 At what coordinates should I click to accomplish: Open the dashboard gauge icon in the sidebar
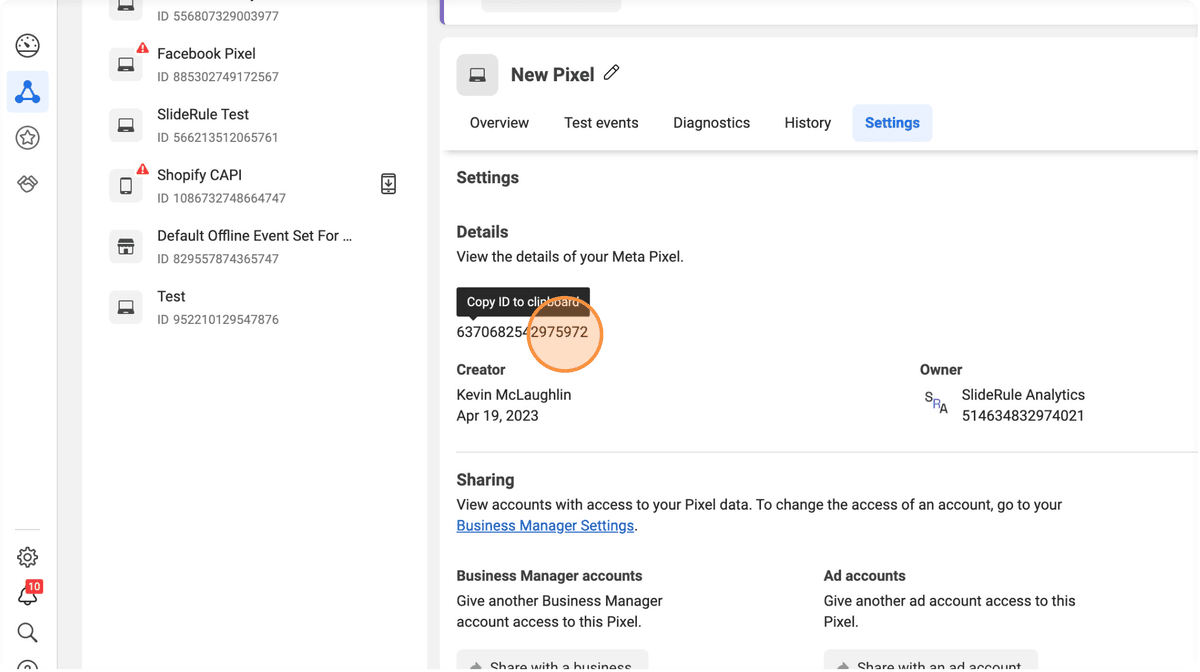(28, 45)
